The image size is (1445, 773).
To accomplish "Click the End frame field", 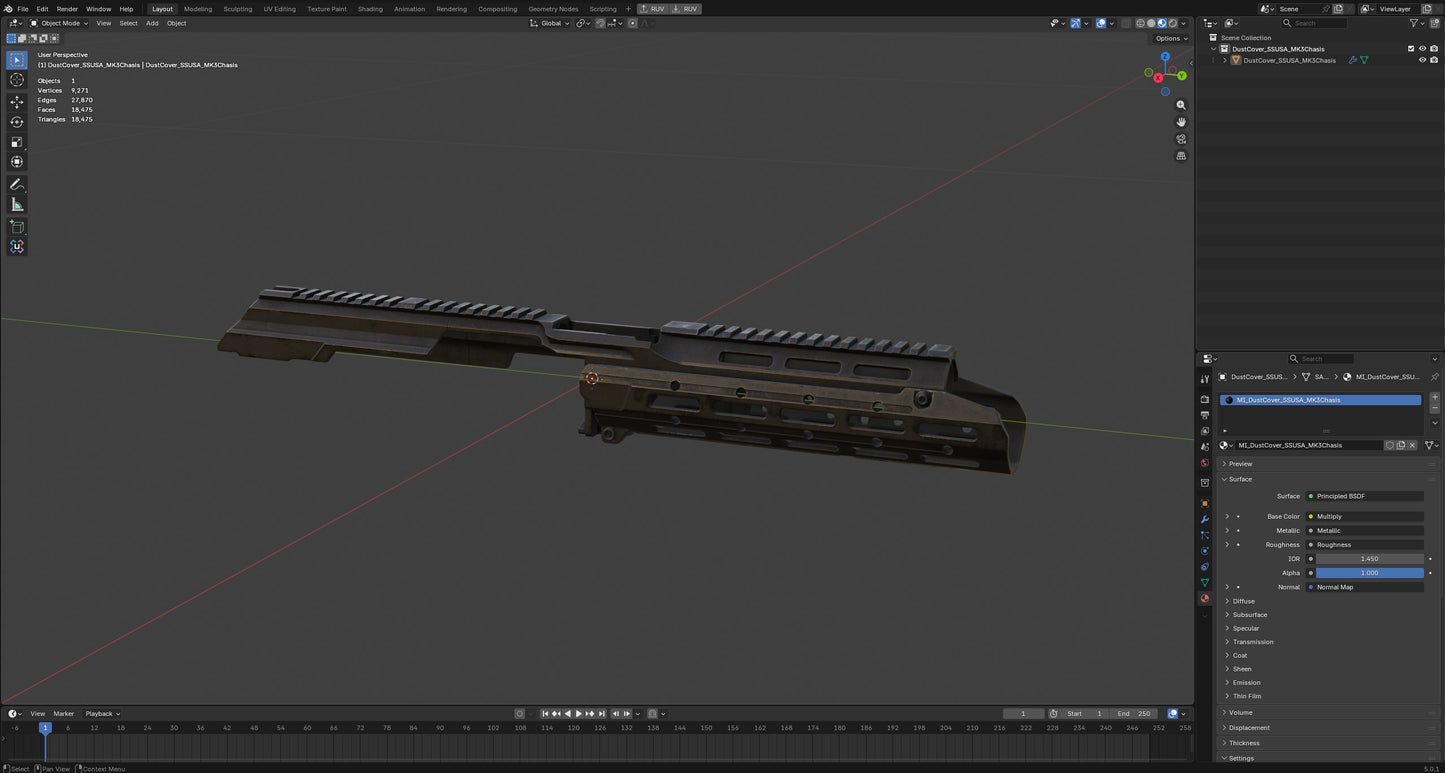I will click(x=1133, y=714).
